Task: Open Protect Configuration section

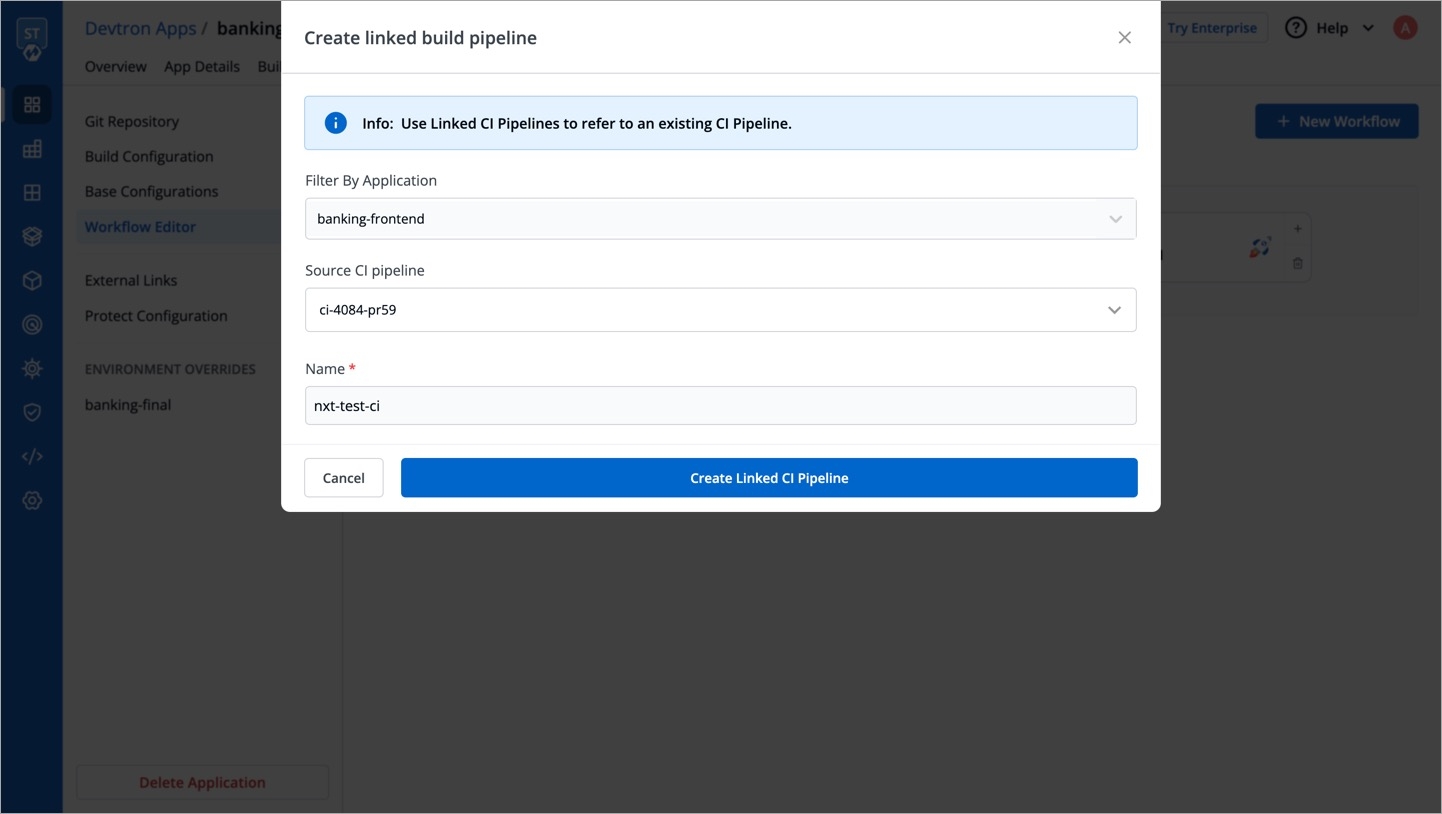Action: (156, 316)
